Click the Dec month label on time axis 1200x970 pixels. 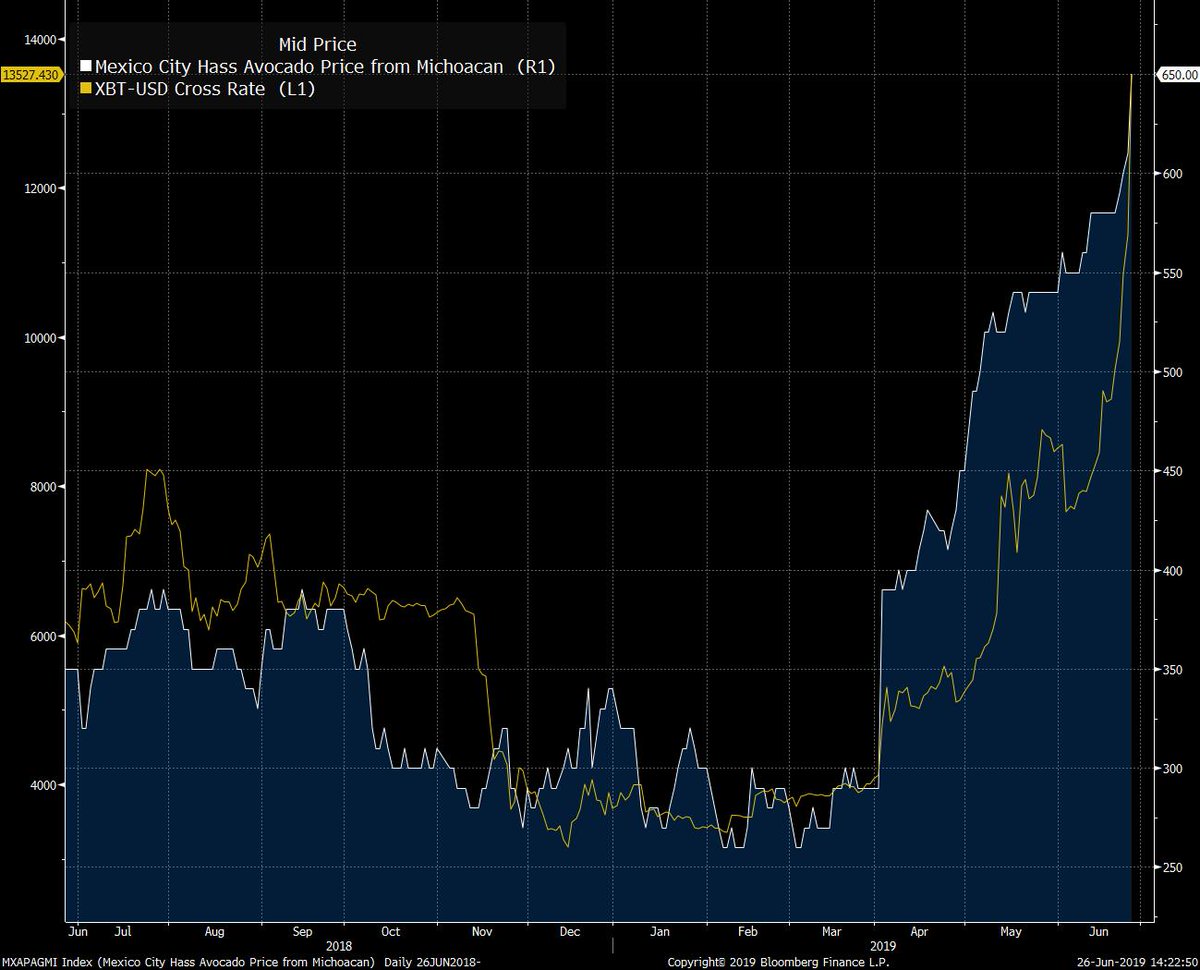pyautogui.click(x=569, y=931)
